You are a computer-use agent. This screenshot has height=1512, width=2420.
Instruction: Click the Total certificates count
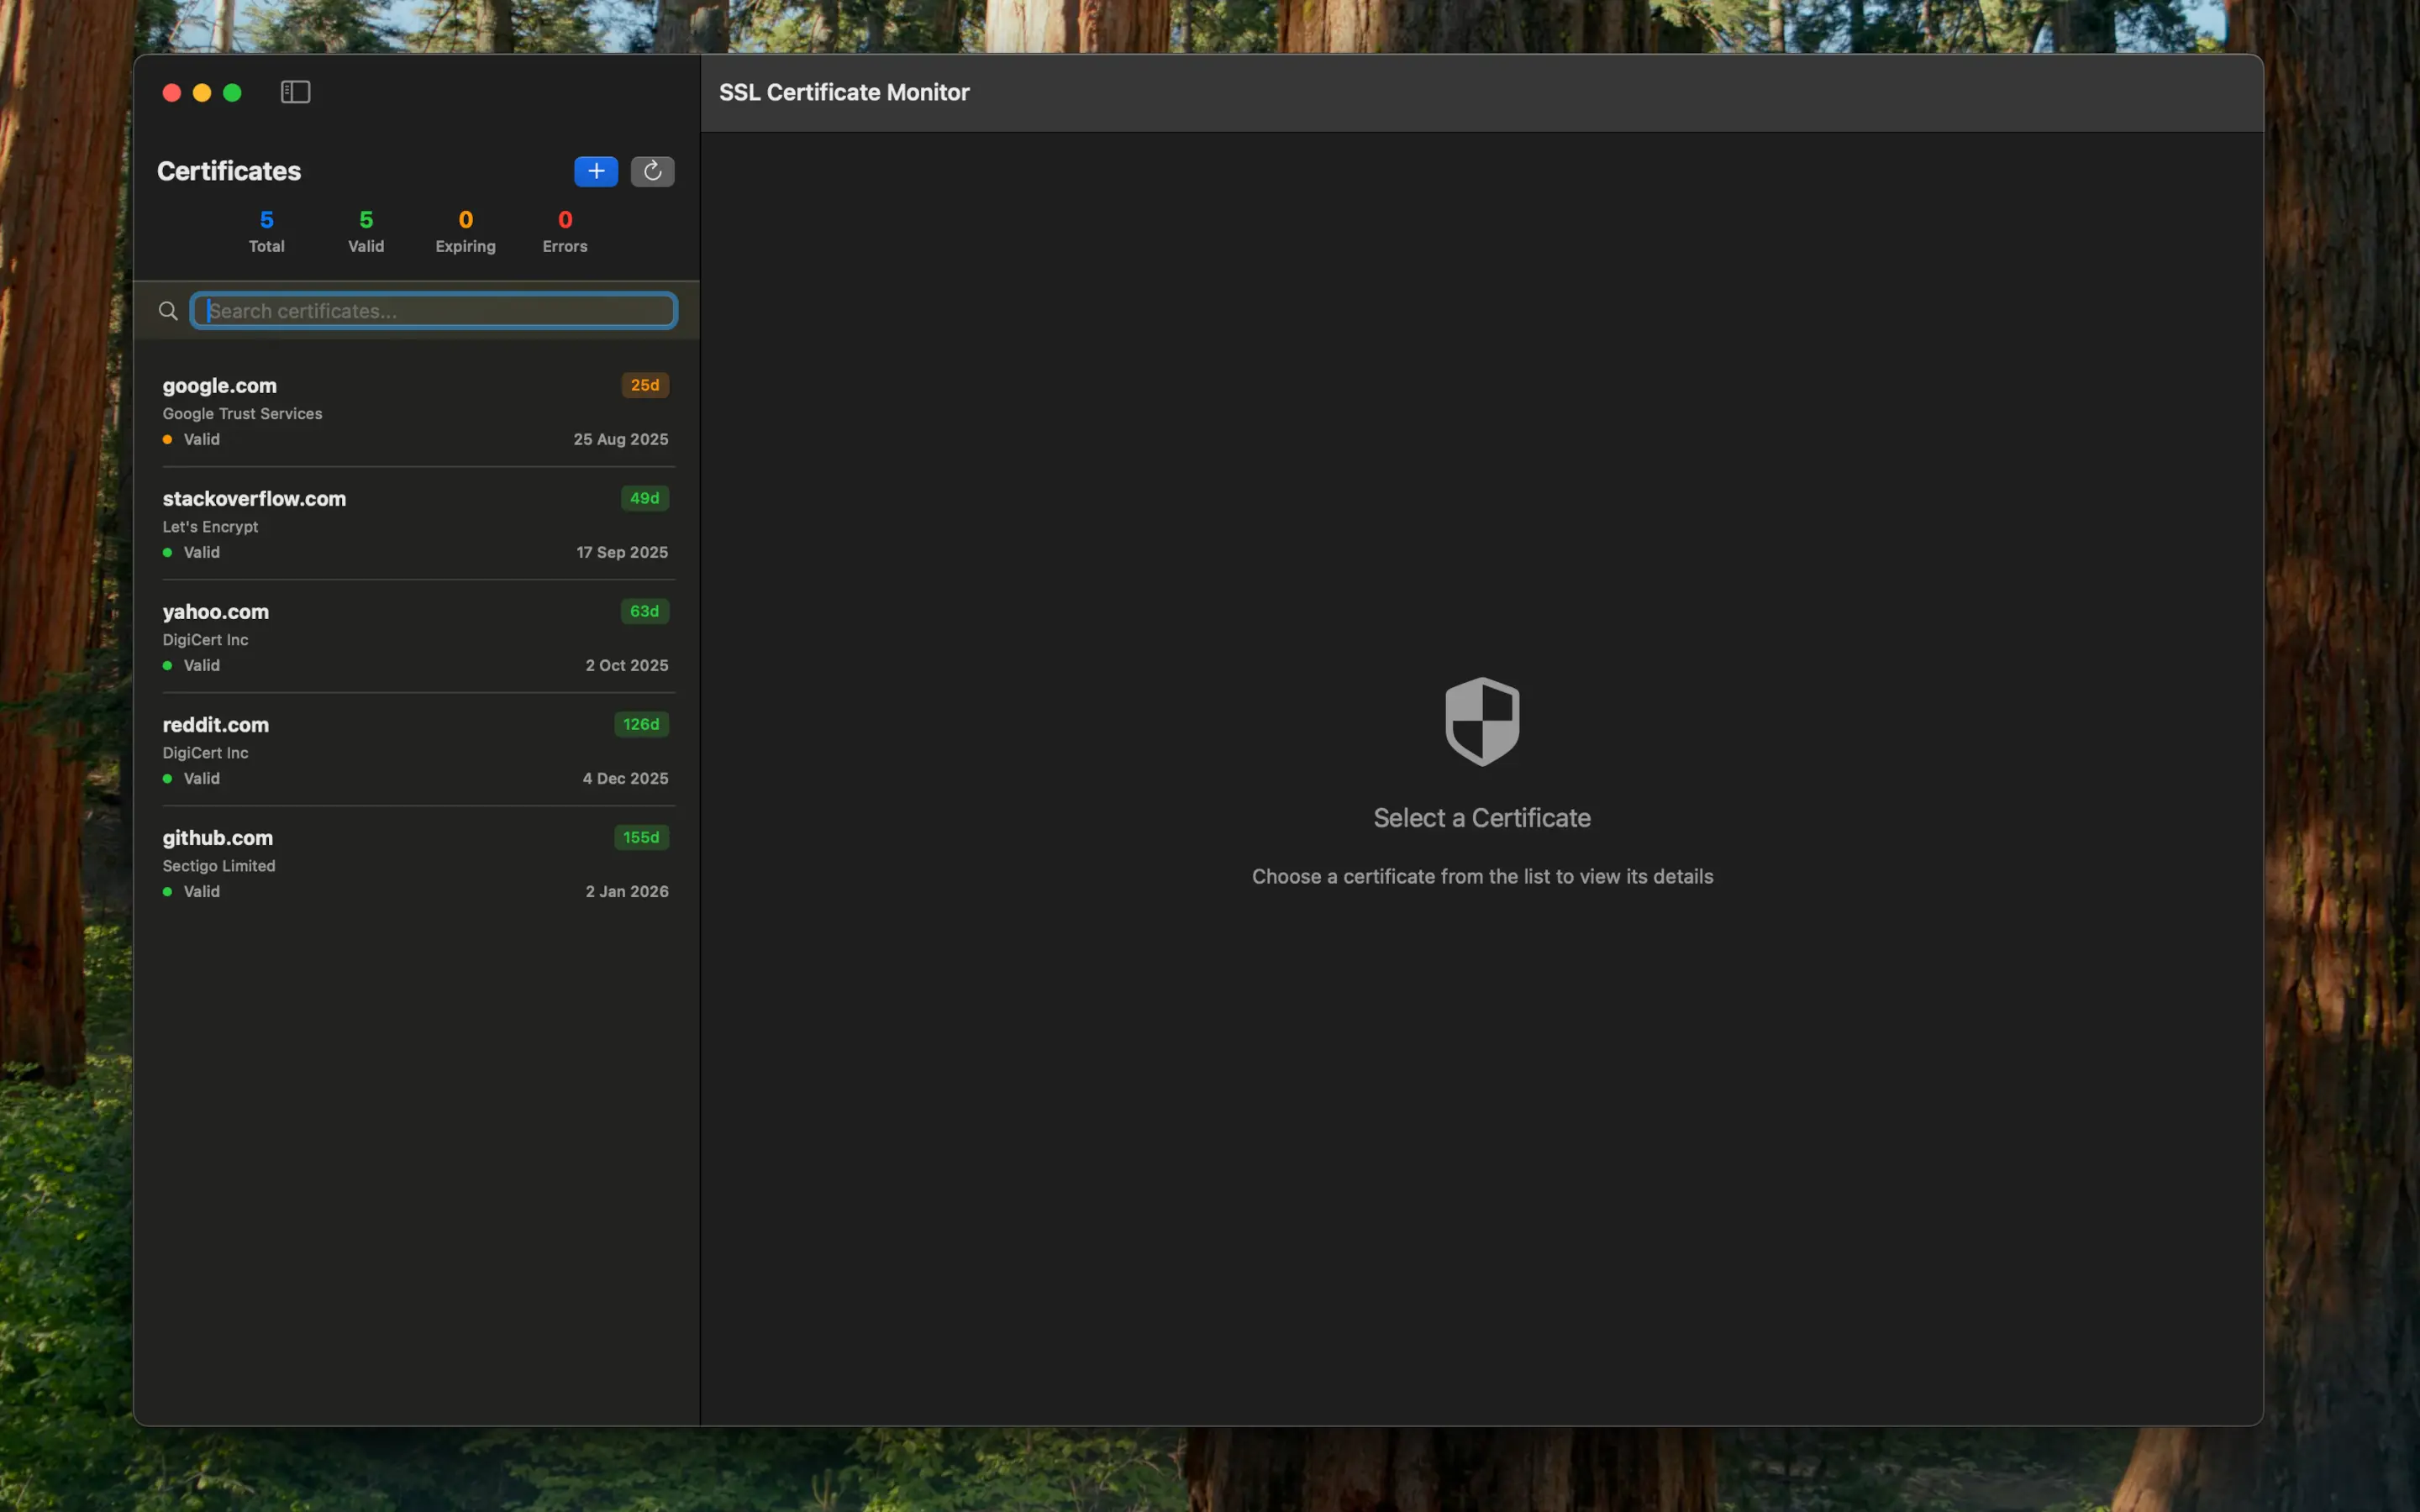tap(267, 231)
